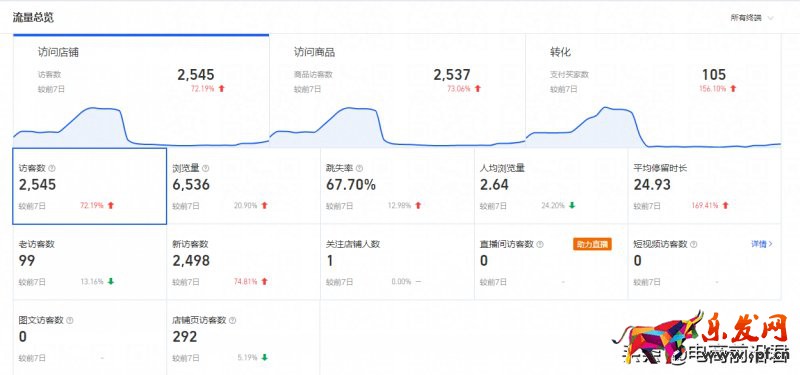This screenshot has height=375, width=800.
Task: Click the 67.70% bounce rate value
Action: 351,185
